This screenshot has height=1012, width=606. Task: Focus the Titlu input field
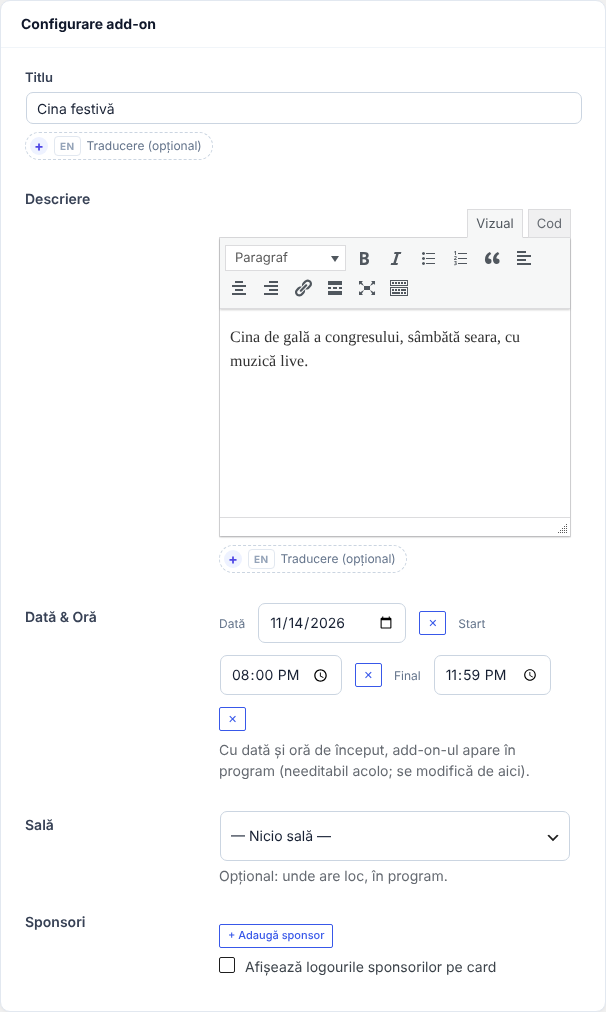tap(304, 108)
